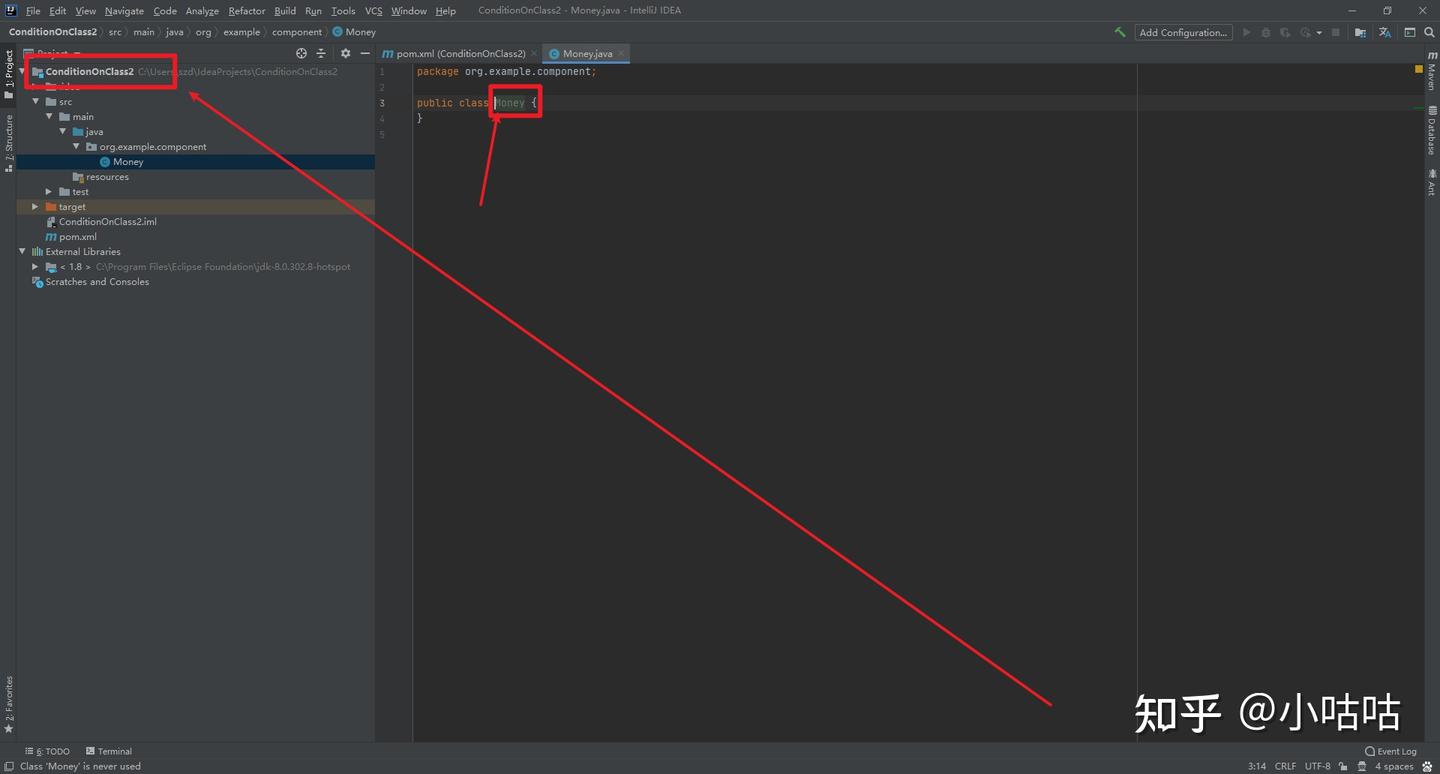Open the Database tool window
Image resolution: width=1440 pixels, height=774 pixels.
pos(1432,131)
